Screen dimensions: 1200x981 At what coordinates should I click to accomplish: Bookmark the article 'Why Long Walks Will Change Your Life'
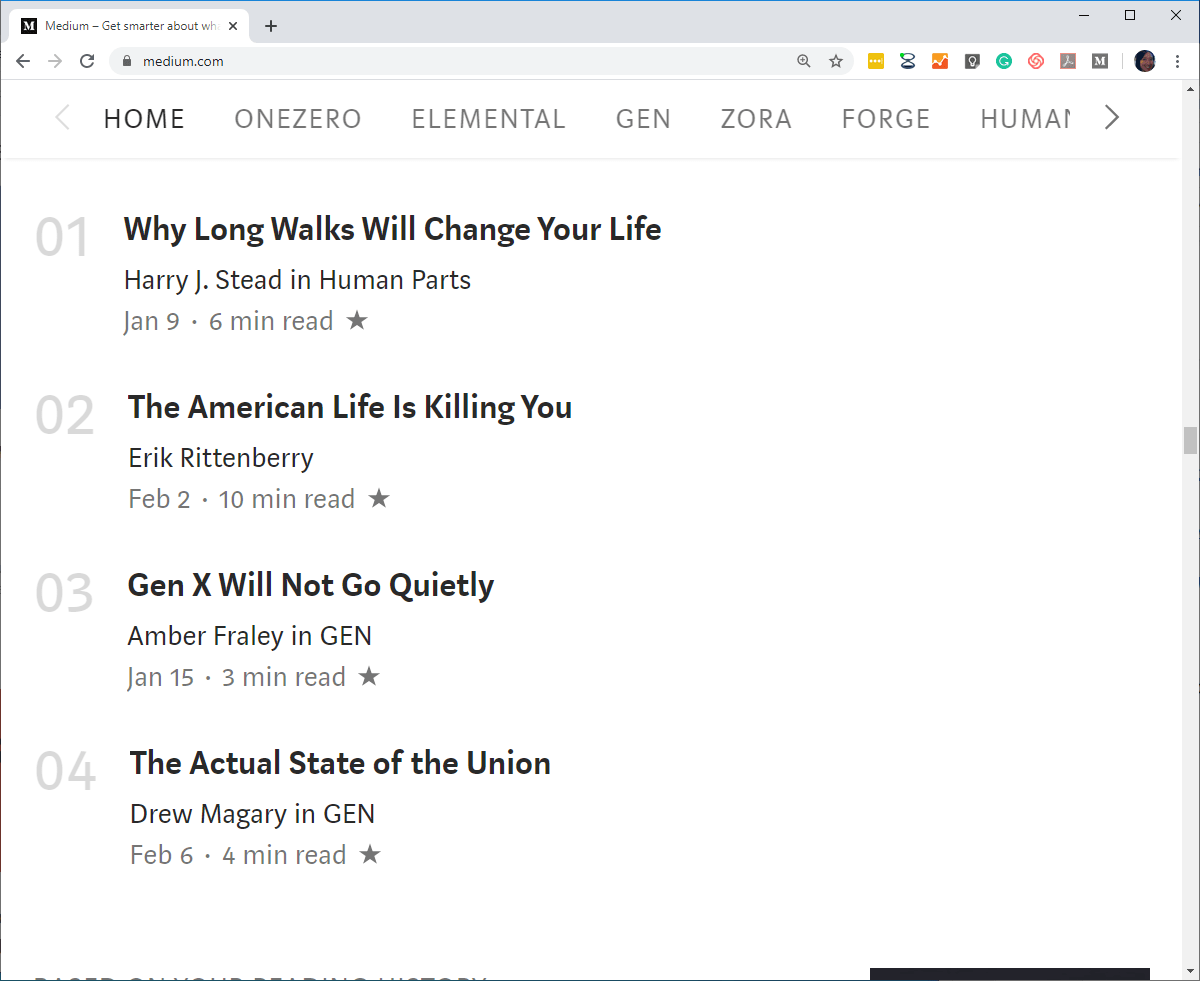pos(357,321)
